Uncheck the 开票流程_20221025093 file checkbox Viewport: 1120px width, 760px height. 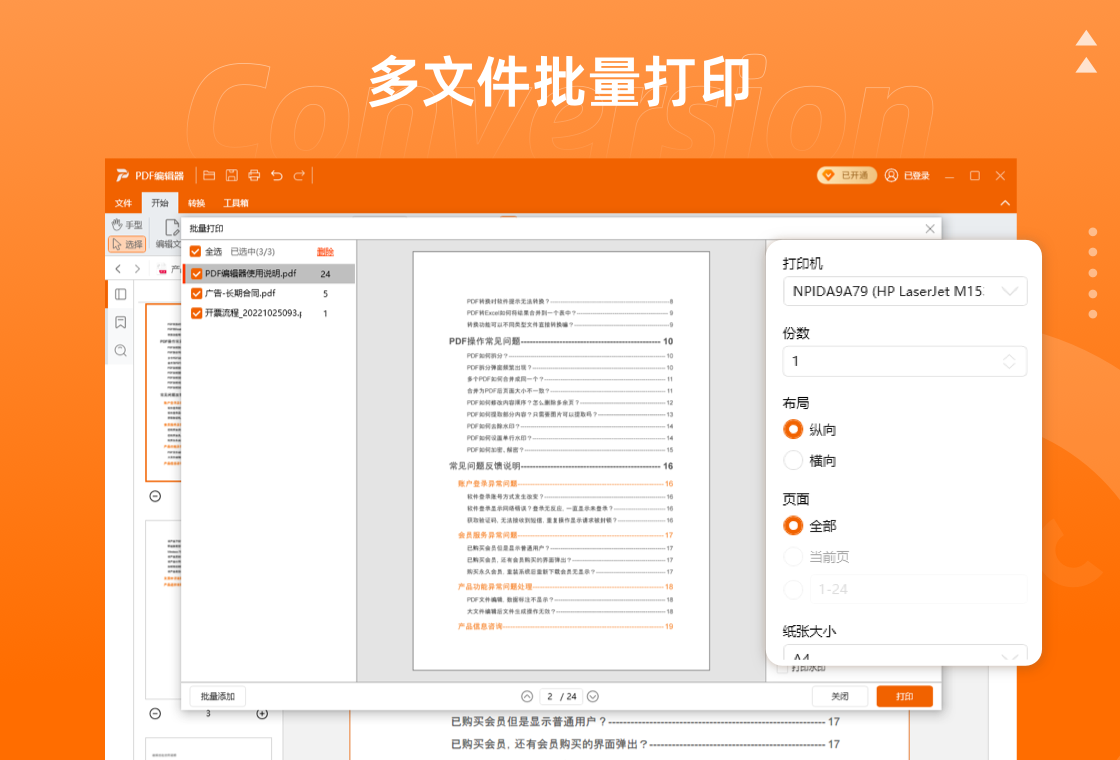coord(196,313)
